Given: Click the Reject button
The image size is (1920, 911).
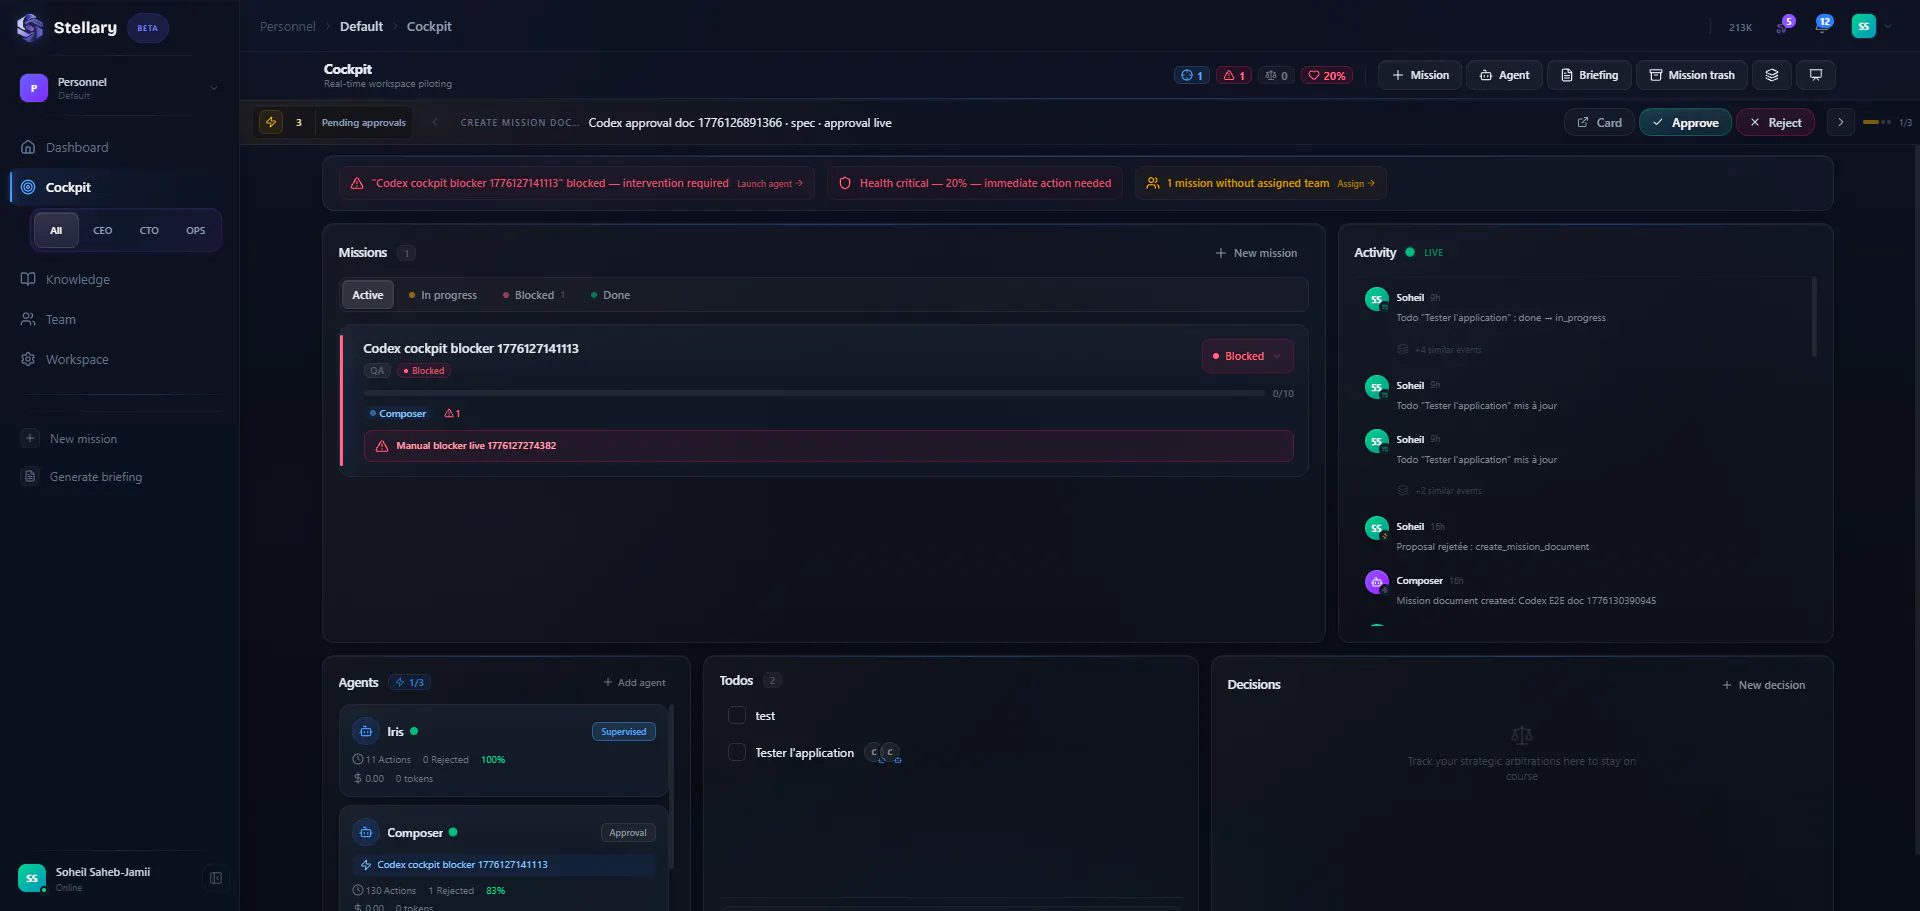Looking at the screenshot, I should tap(1776, 122).
